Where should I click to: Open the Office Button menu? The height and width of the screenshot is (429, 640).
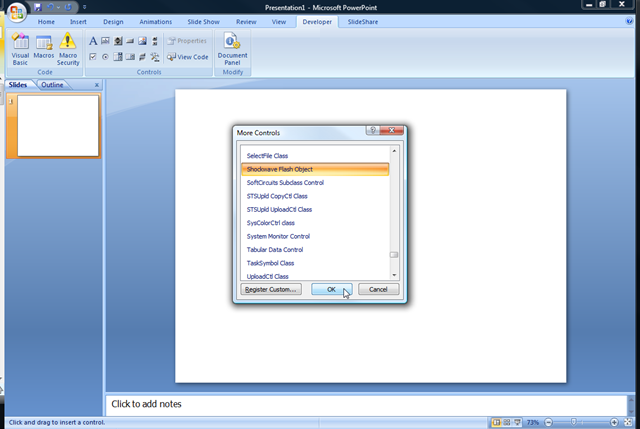16,11
